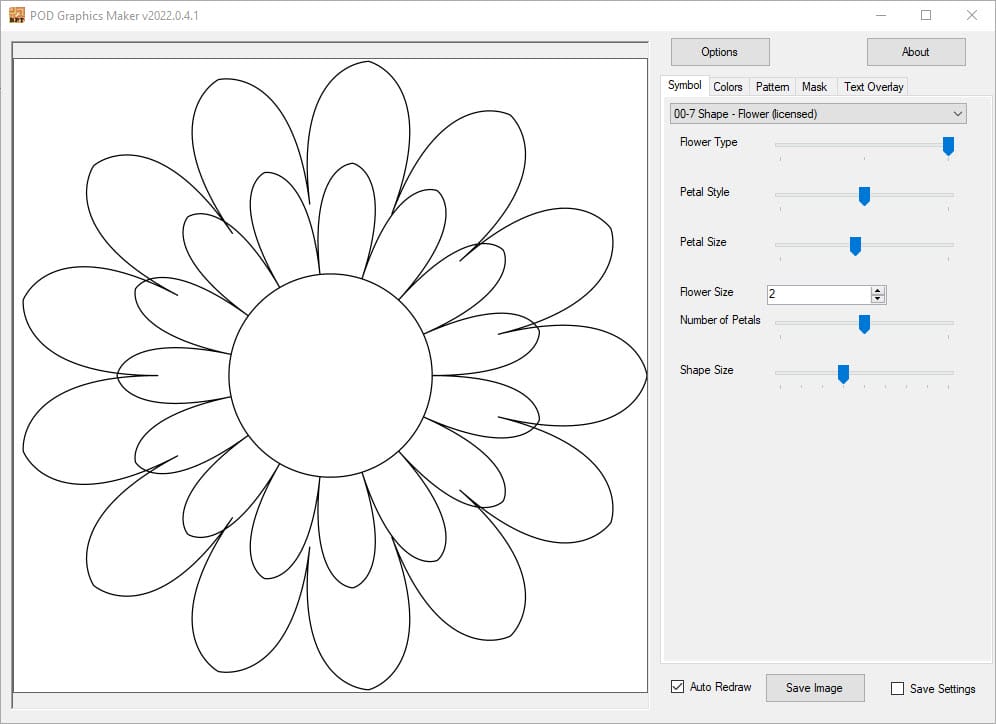The height and width of the screenshot is (724, 996).
Task: Click the Petal Size slider thumb
Action: pos(855,246)
